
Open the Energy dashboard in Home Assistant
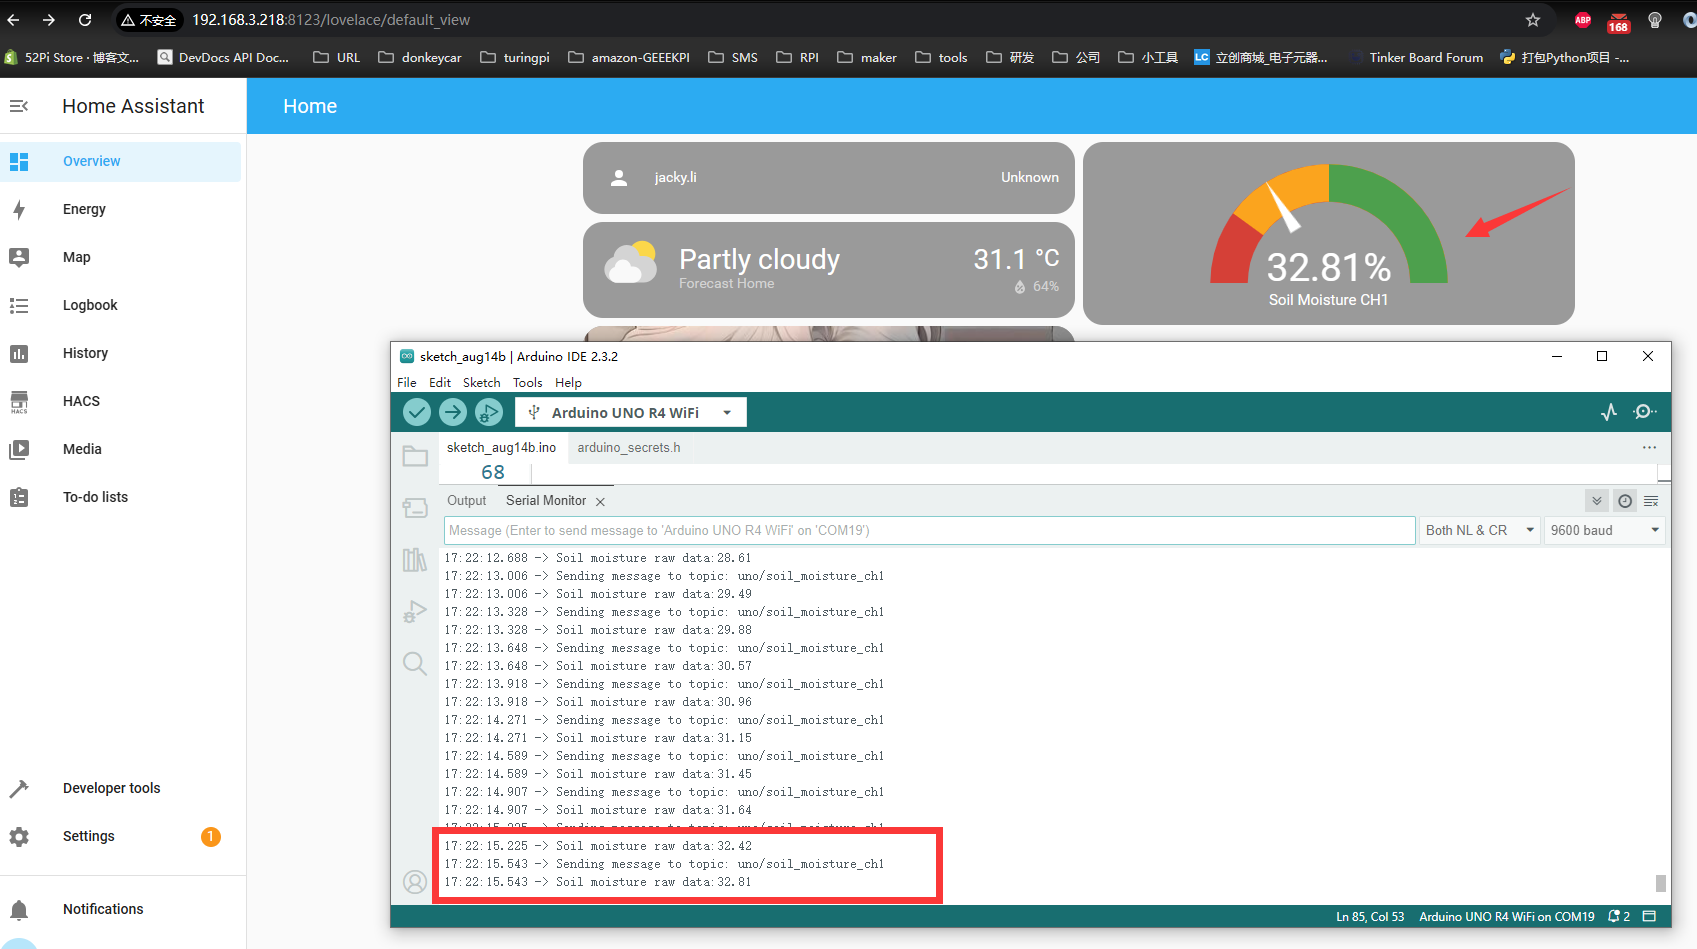tap(121, 209)
